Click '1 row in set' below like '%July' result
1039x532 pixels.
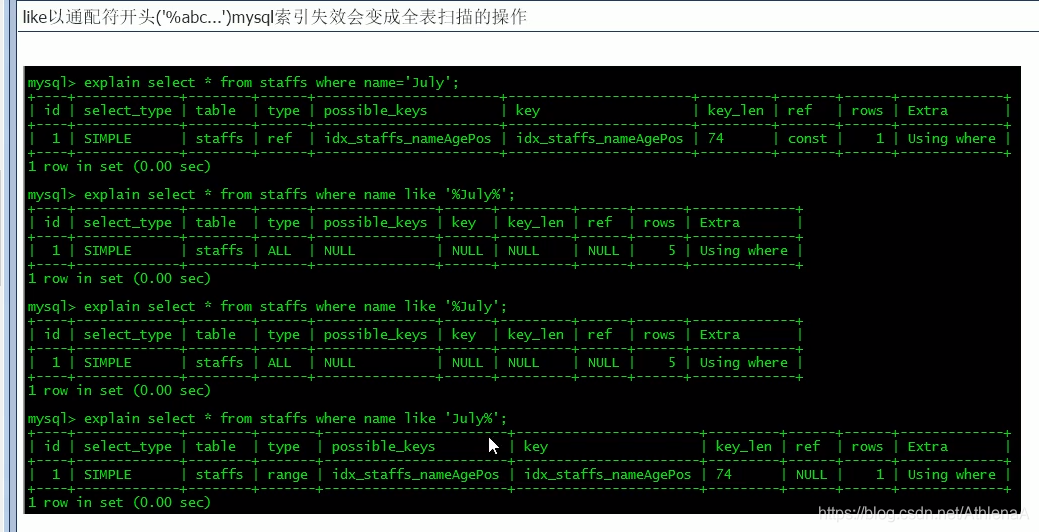119,391
